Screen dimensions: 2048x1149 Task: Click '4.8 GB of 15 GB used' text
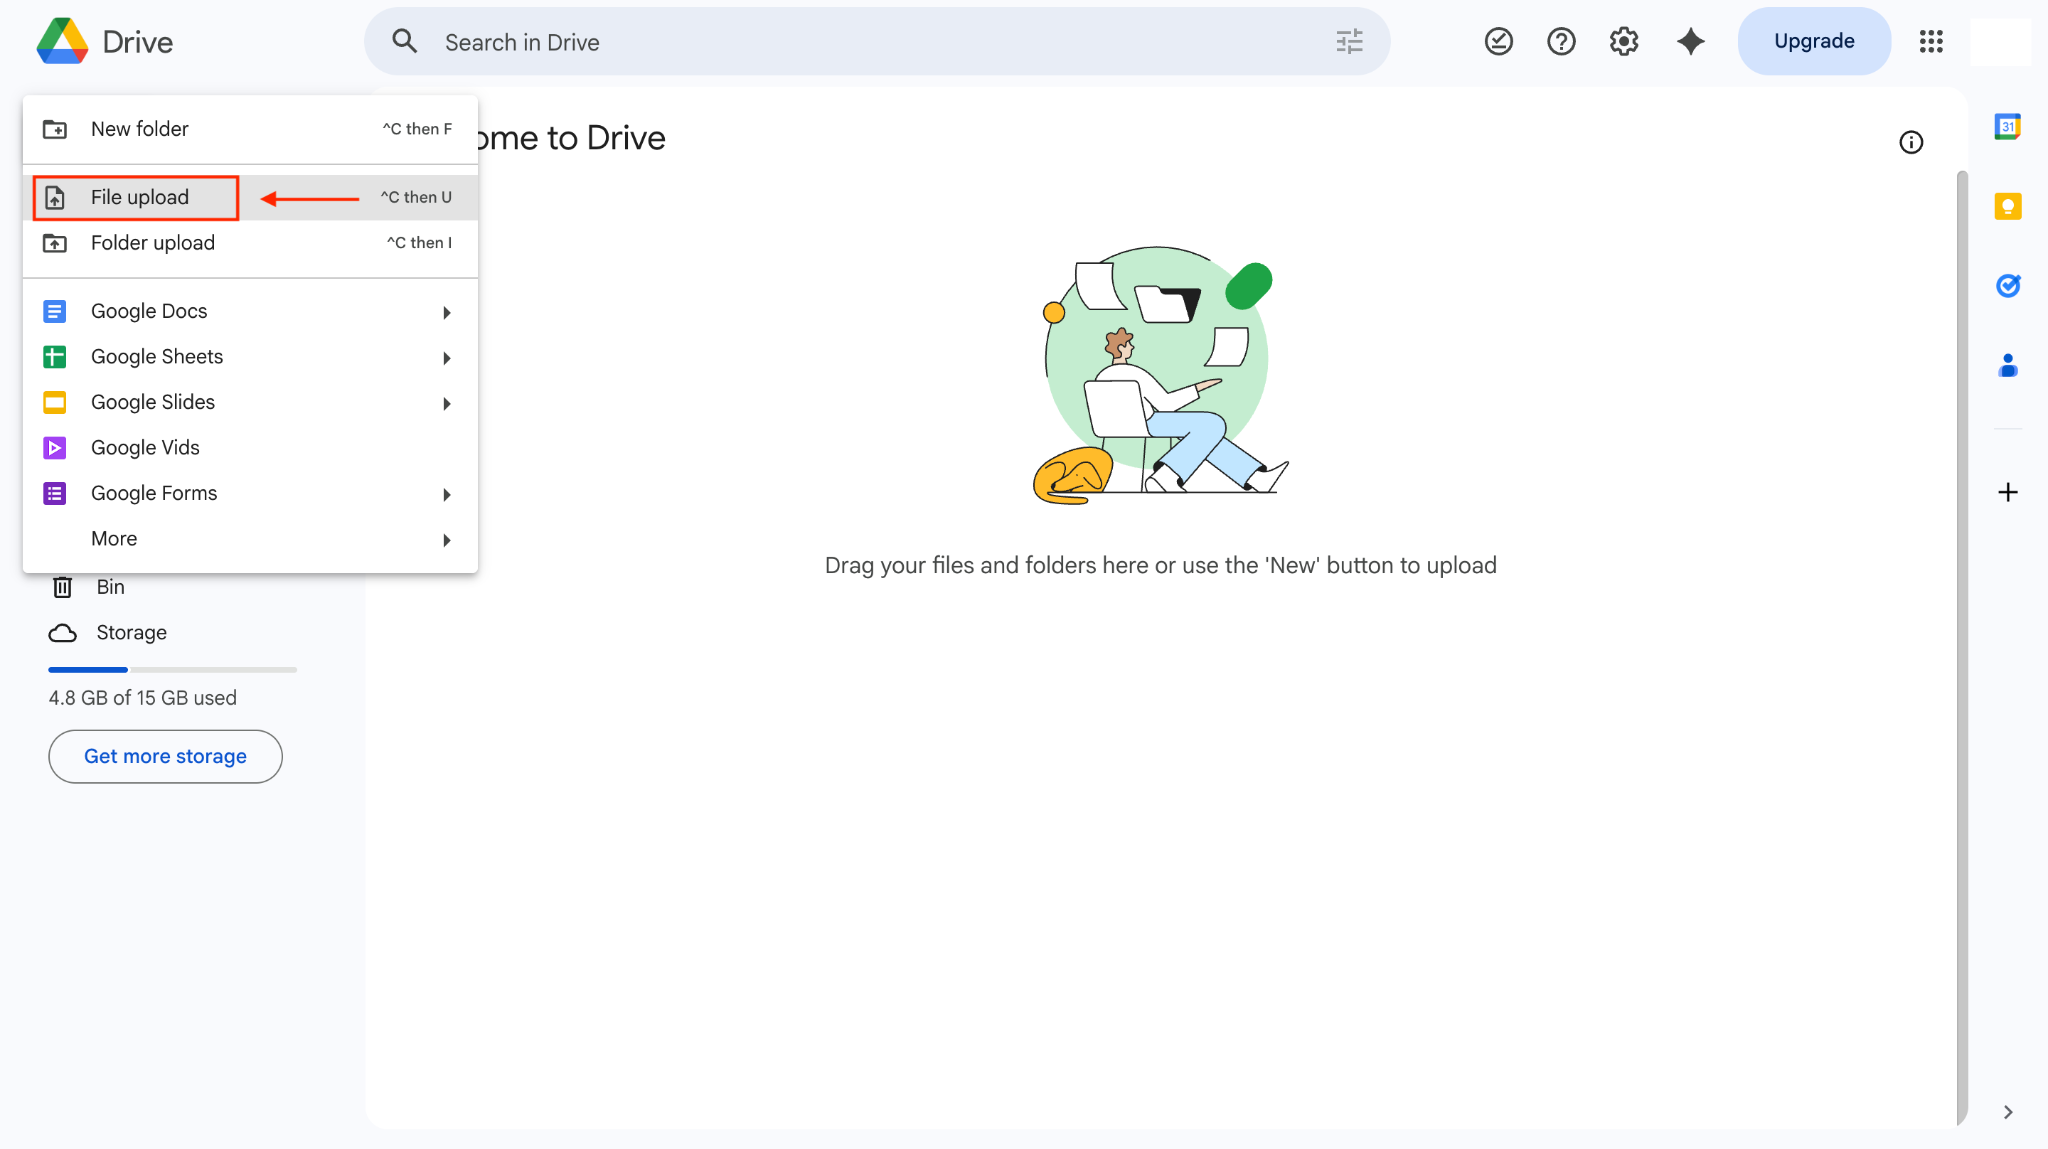(x=143, y=698)
